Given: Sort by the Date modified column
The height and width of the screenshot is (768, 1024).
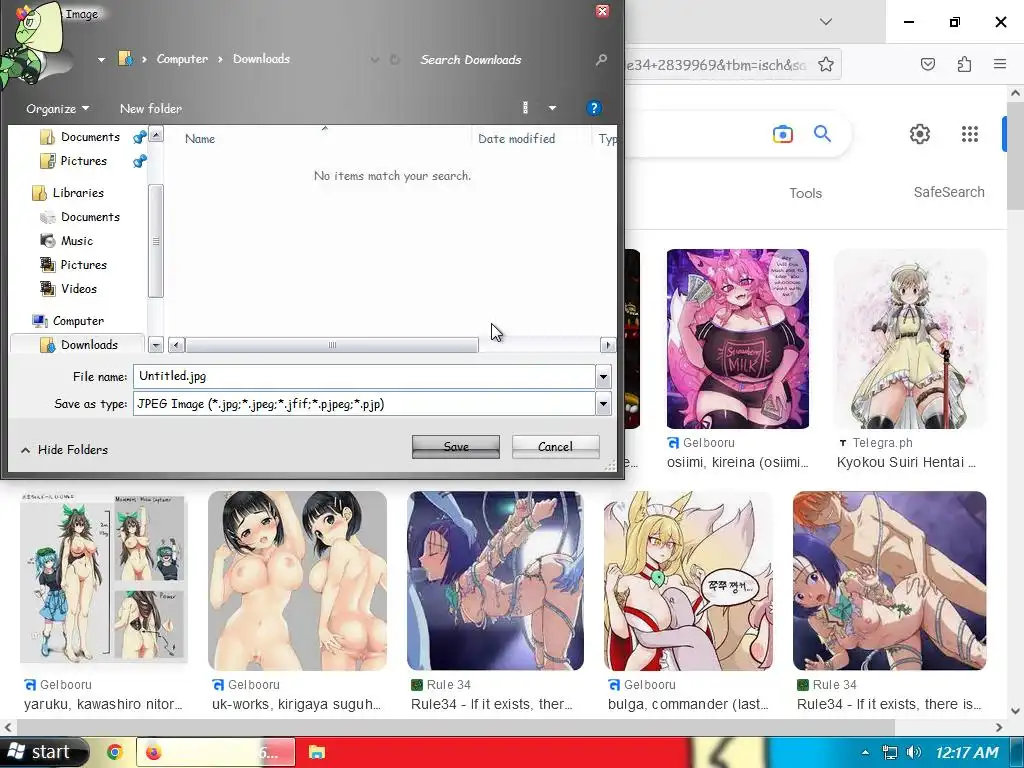Looking at the screenshot, I should click(x=516, y=138).
